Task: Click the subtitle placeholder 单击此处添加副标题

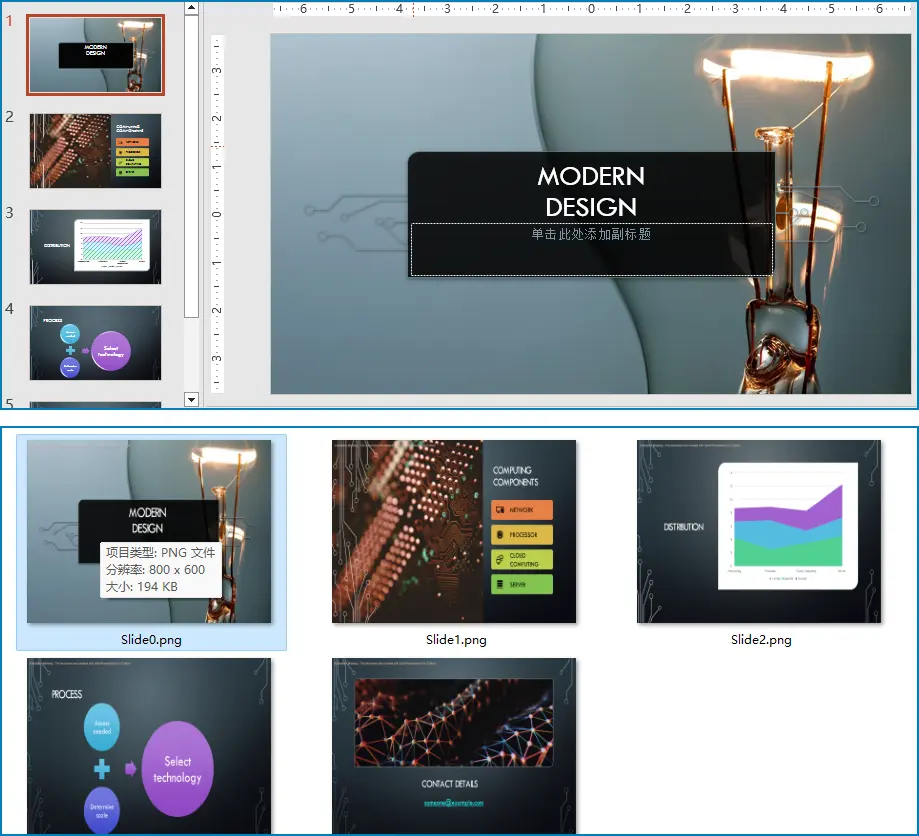Action: click(591, 235)
